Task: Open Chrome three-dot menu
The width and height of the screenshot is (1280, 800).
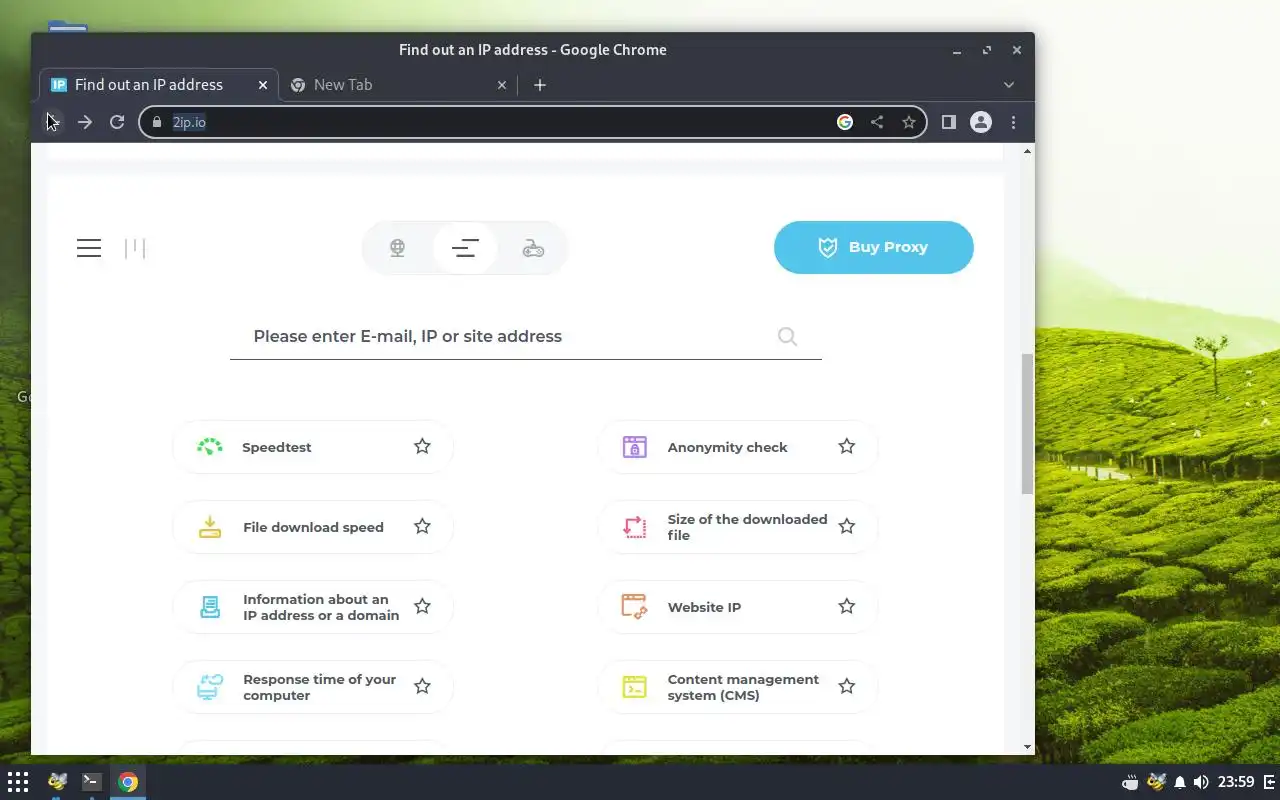Action: [x=1014, y=122]
